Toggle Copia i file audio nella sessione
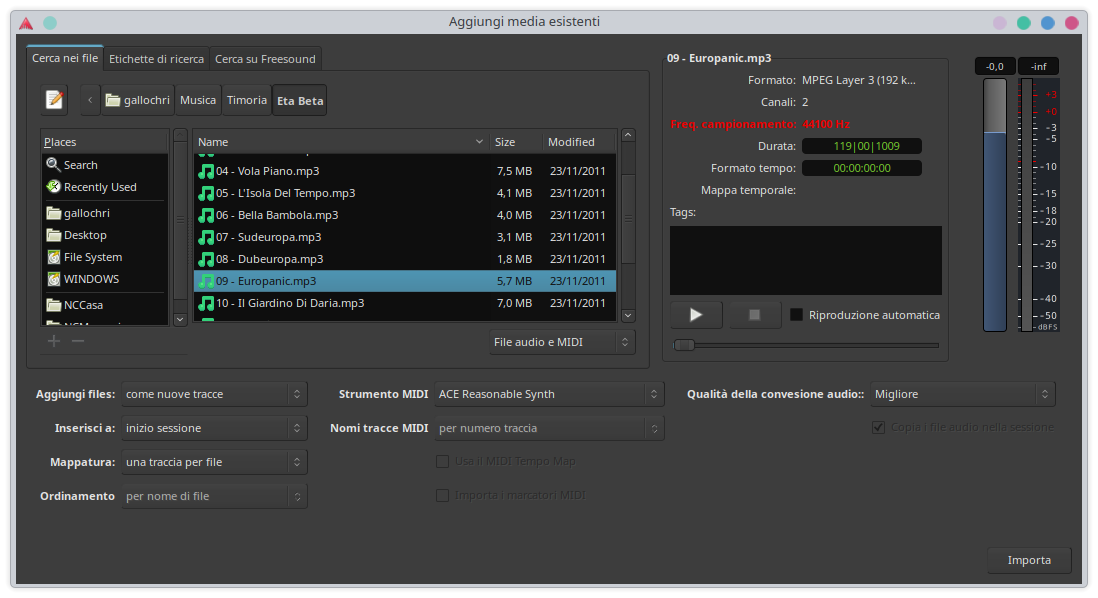 879,427
